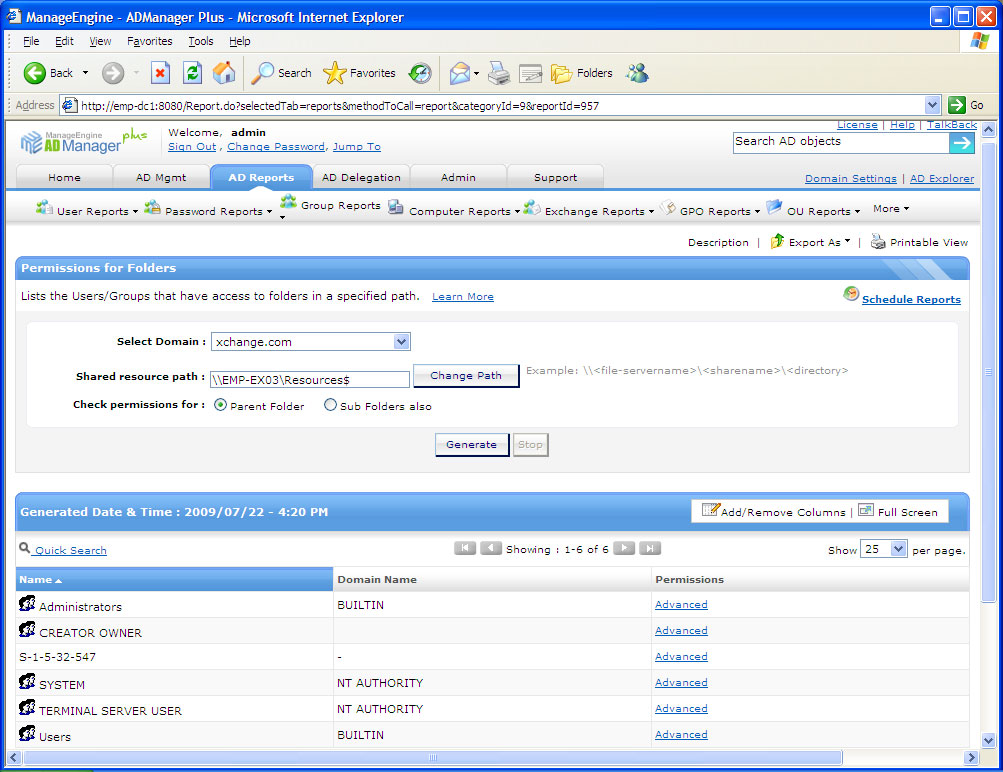Open the Support tab

coord(555,177)
